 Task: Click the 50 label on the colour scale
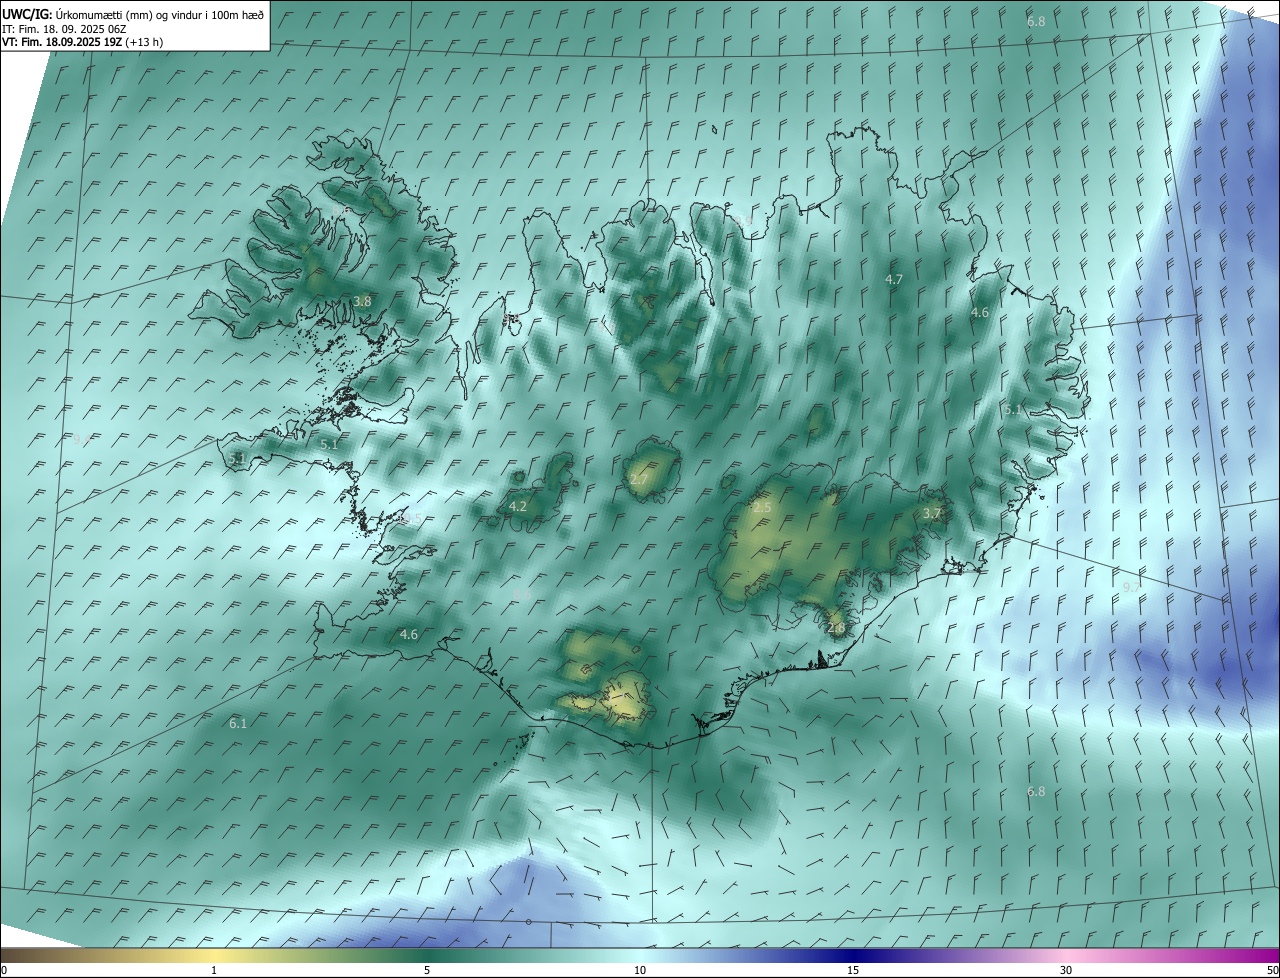[x=1272, y=970]
